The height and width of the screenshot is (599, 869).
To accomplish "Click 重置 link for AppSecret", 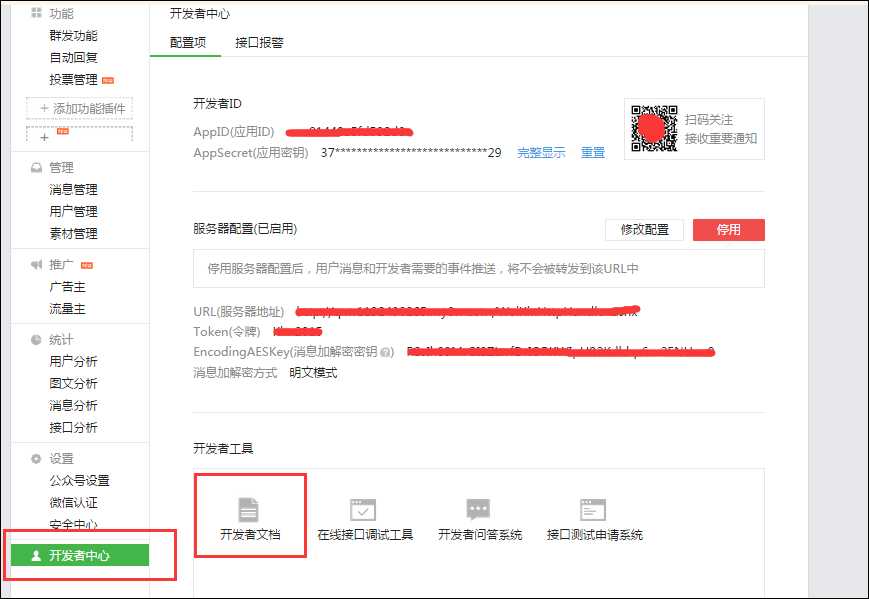I will click(592, 152).
